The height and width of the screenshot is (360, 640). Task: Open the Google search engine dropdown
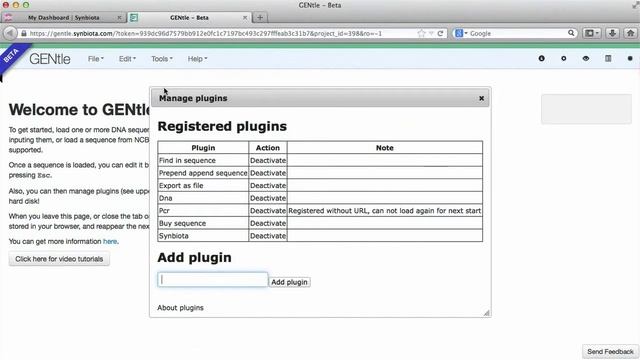(x=461, y=33)
